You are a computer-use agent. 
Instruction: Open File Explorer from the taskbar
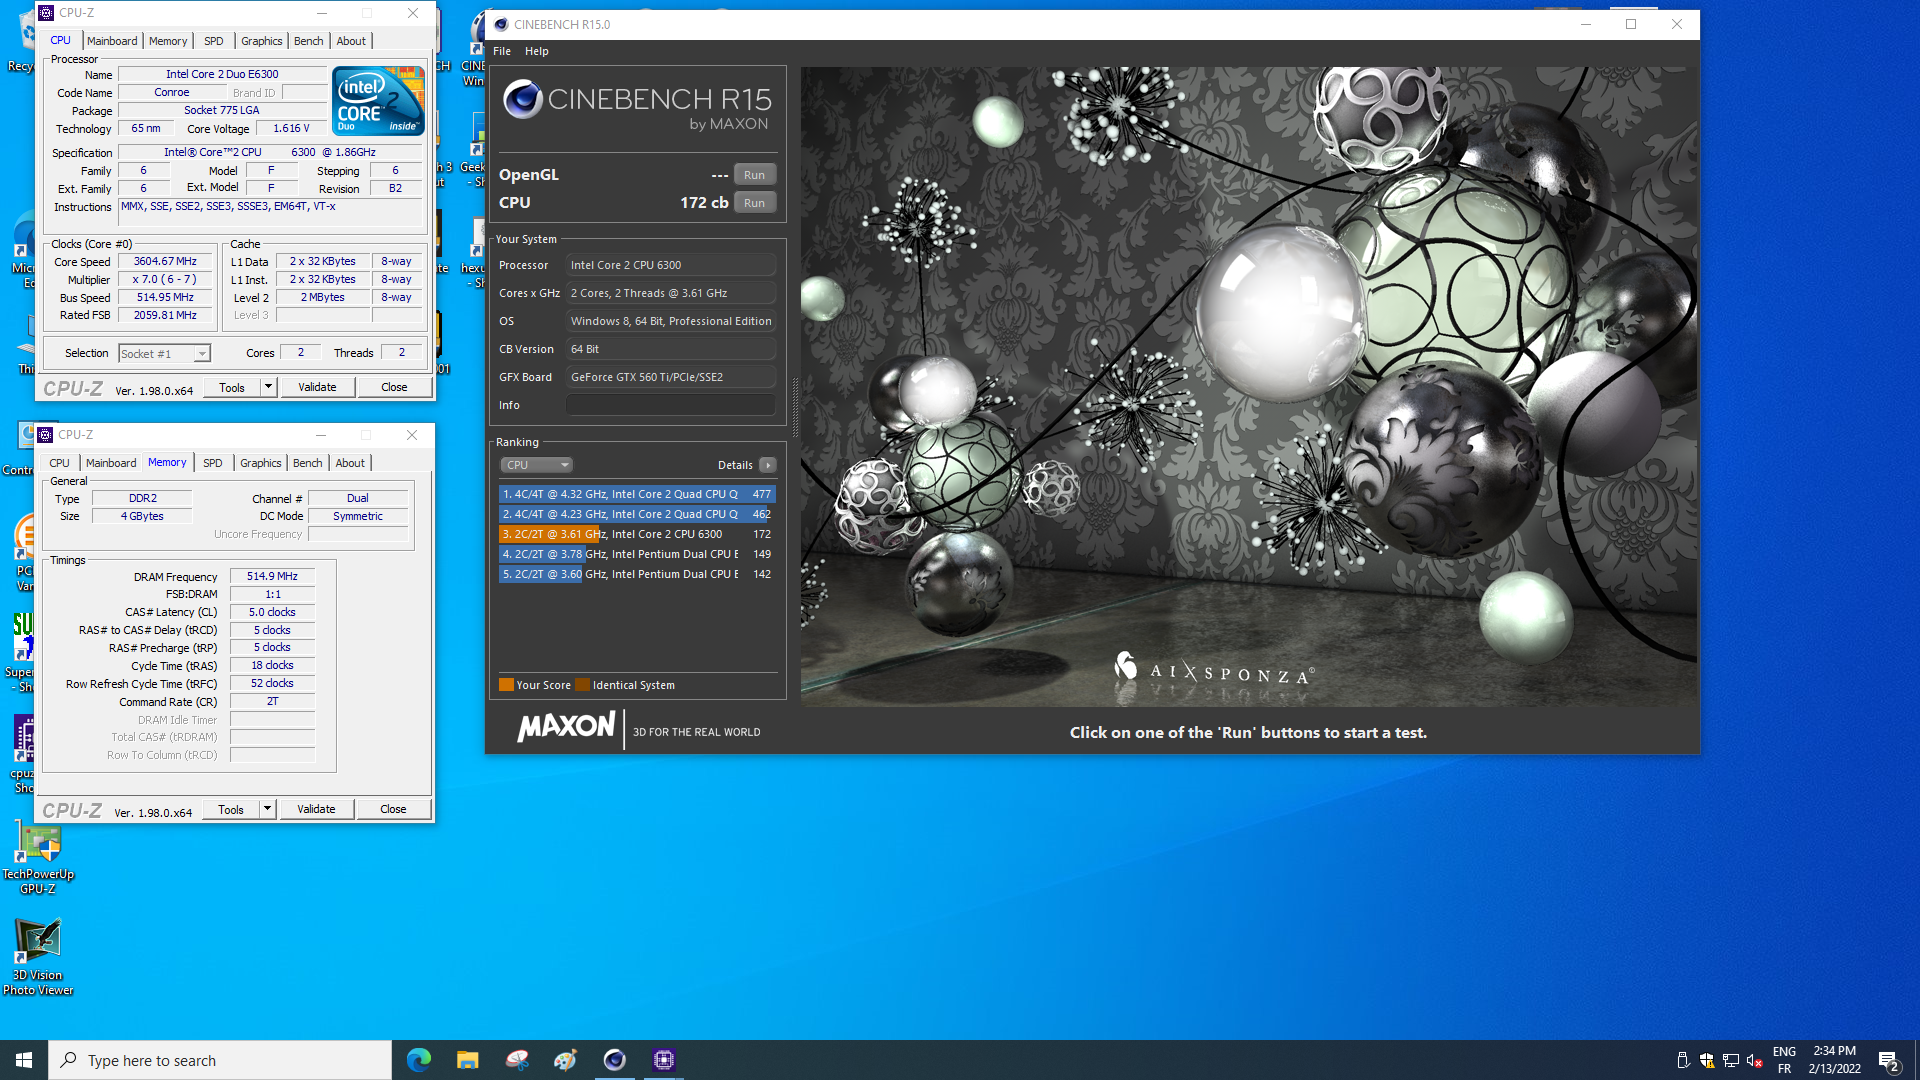click(468, 1060)
